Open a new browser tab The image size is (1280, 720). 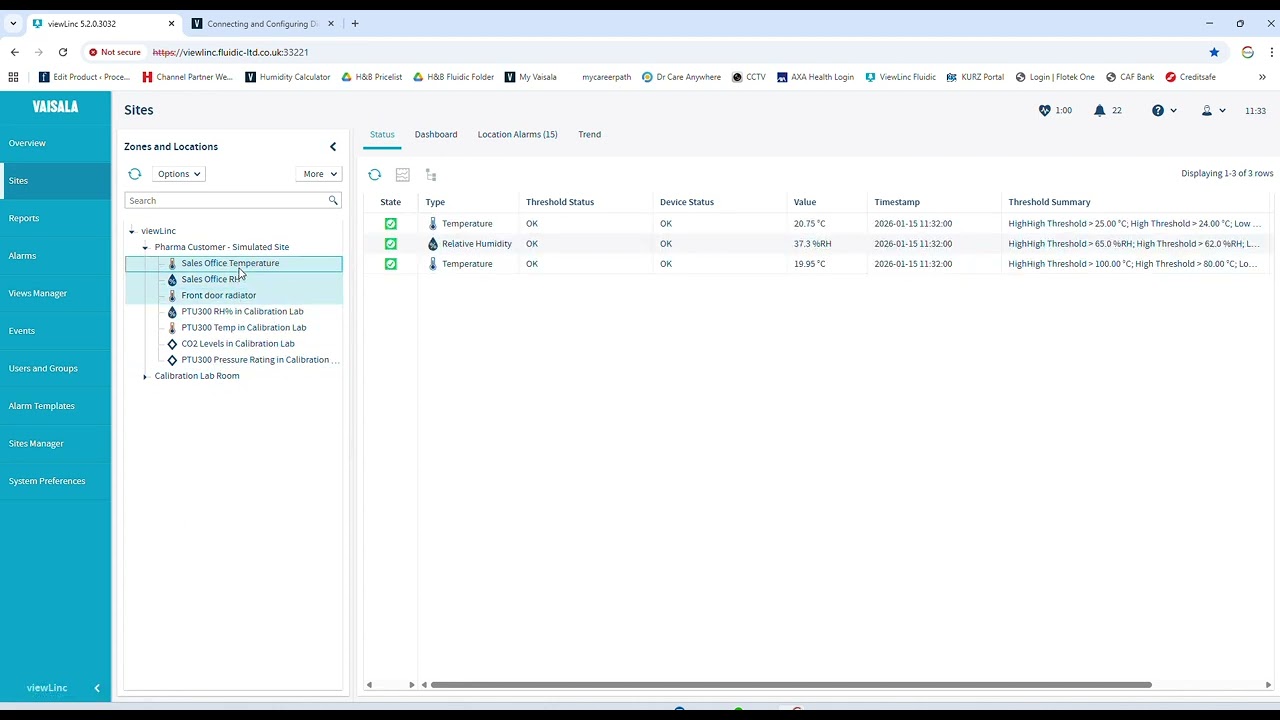pyautogui.click(x=355, y=23)
